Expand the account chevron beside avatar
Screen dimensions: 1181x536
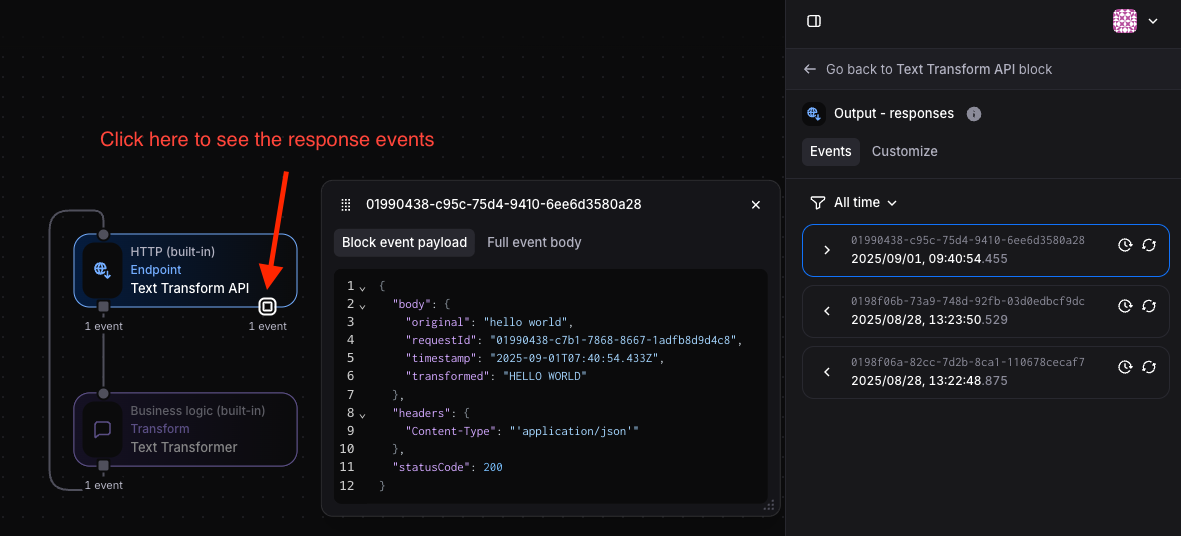[1152, 21]
